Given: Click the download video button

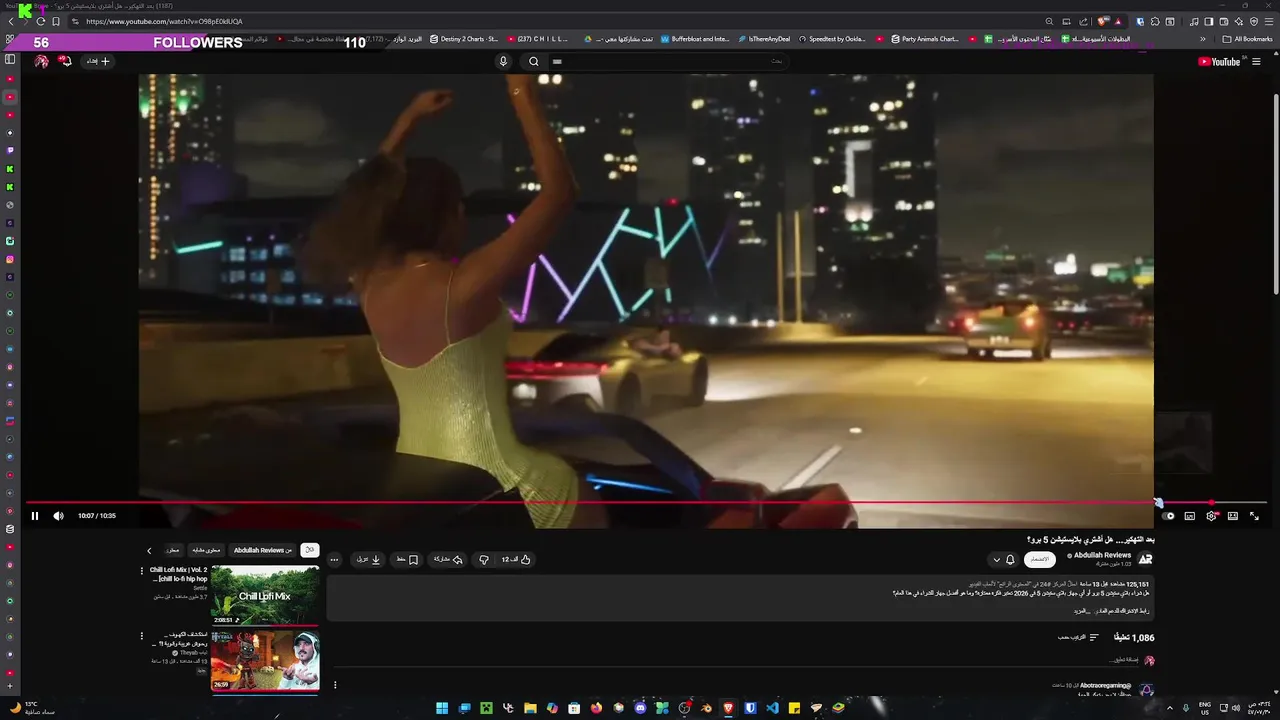Looking at the screenshot, I should (x=369, y=560).
